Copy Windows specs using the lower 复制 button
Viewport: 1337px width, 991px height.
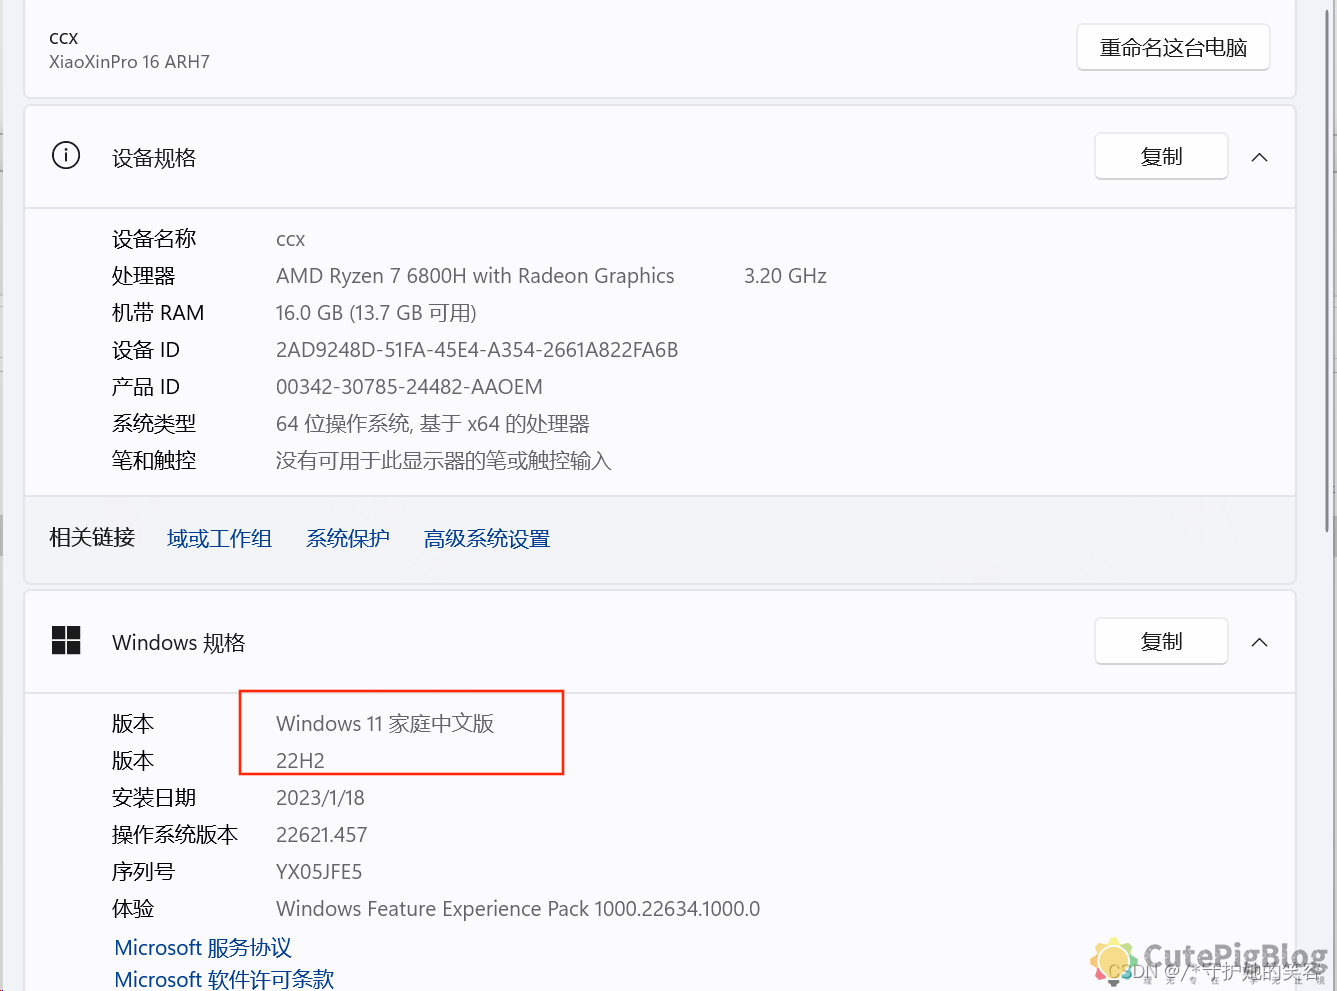coord(1160,641)
